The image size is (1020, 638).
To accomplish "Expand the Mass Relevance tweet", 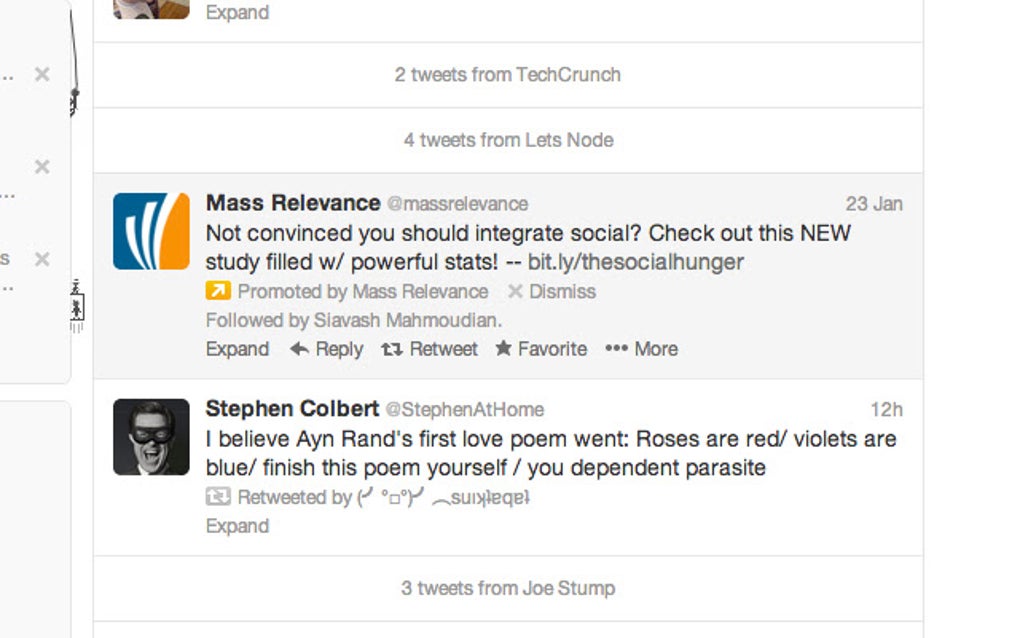I will tap(237, 349).
